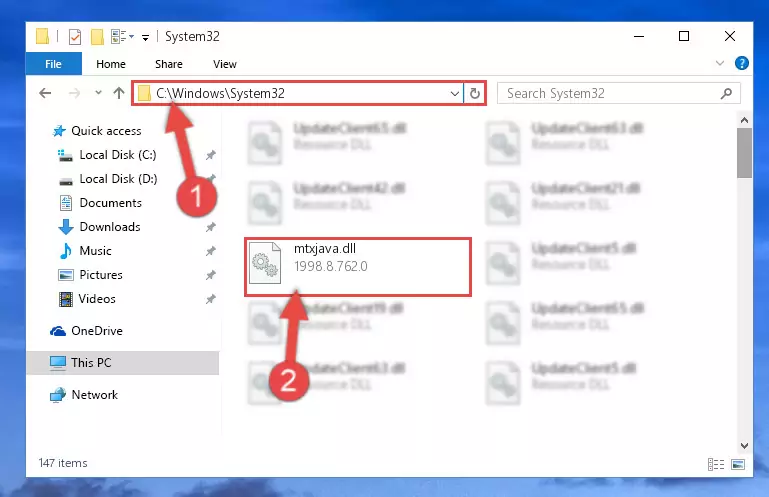Switch to the Home ribbon tab

pyautogui.click(x=111, y=64)
